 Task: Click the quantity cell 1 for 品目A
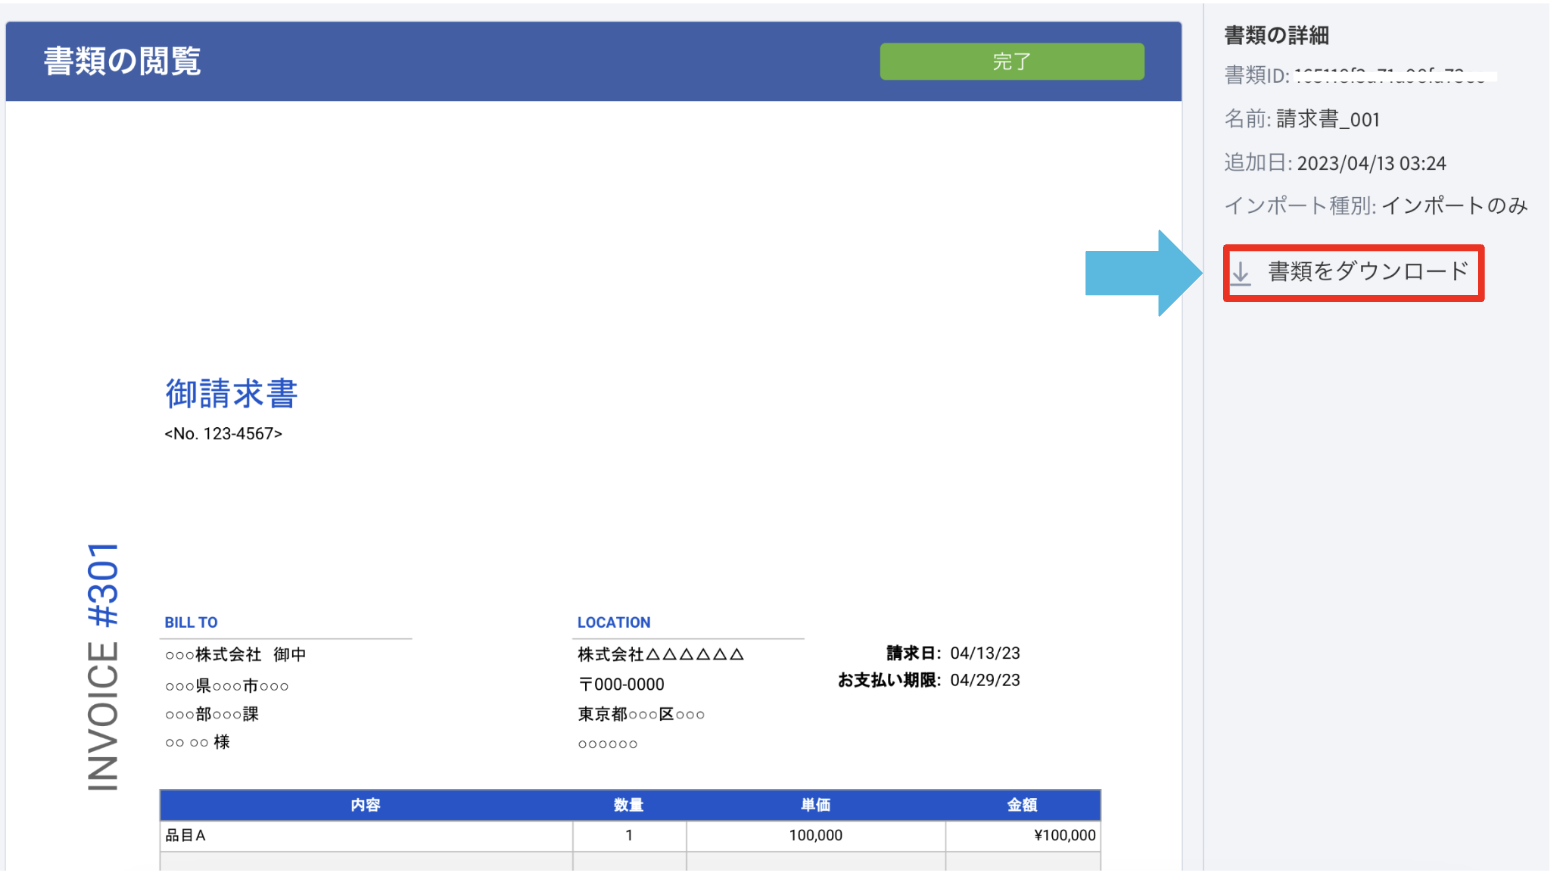629,836
